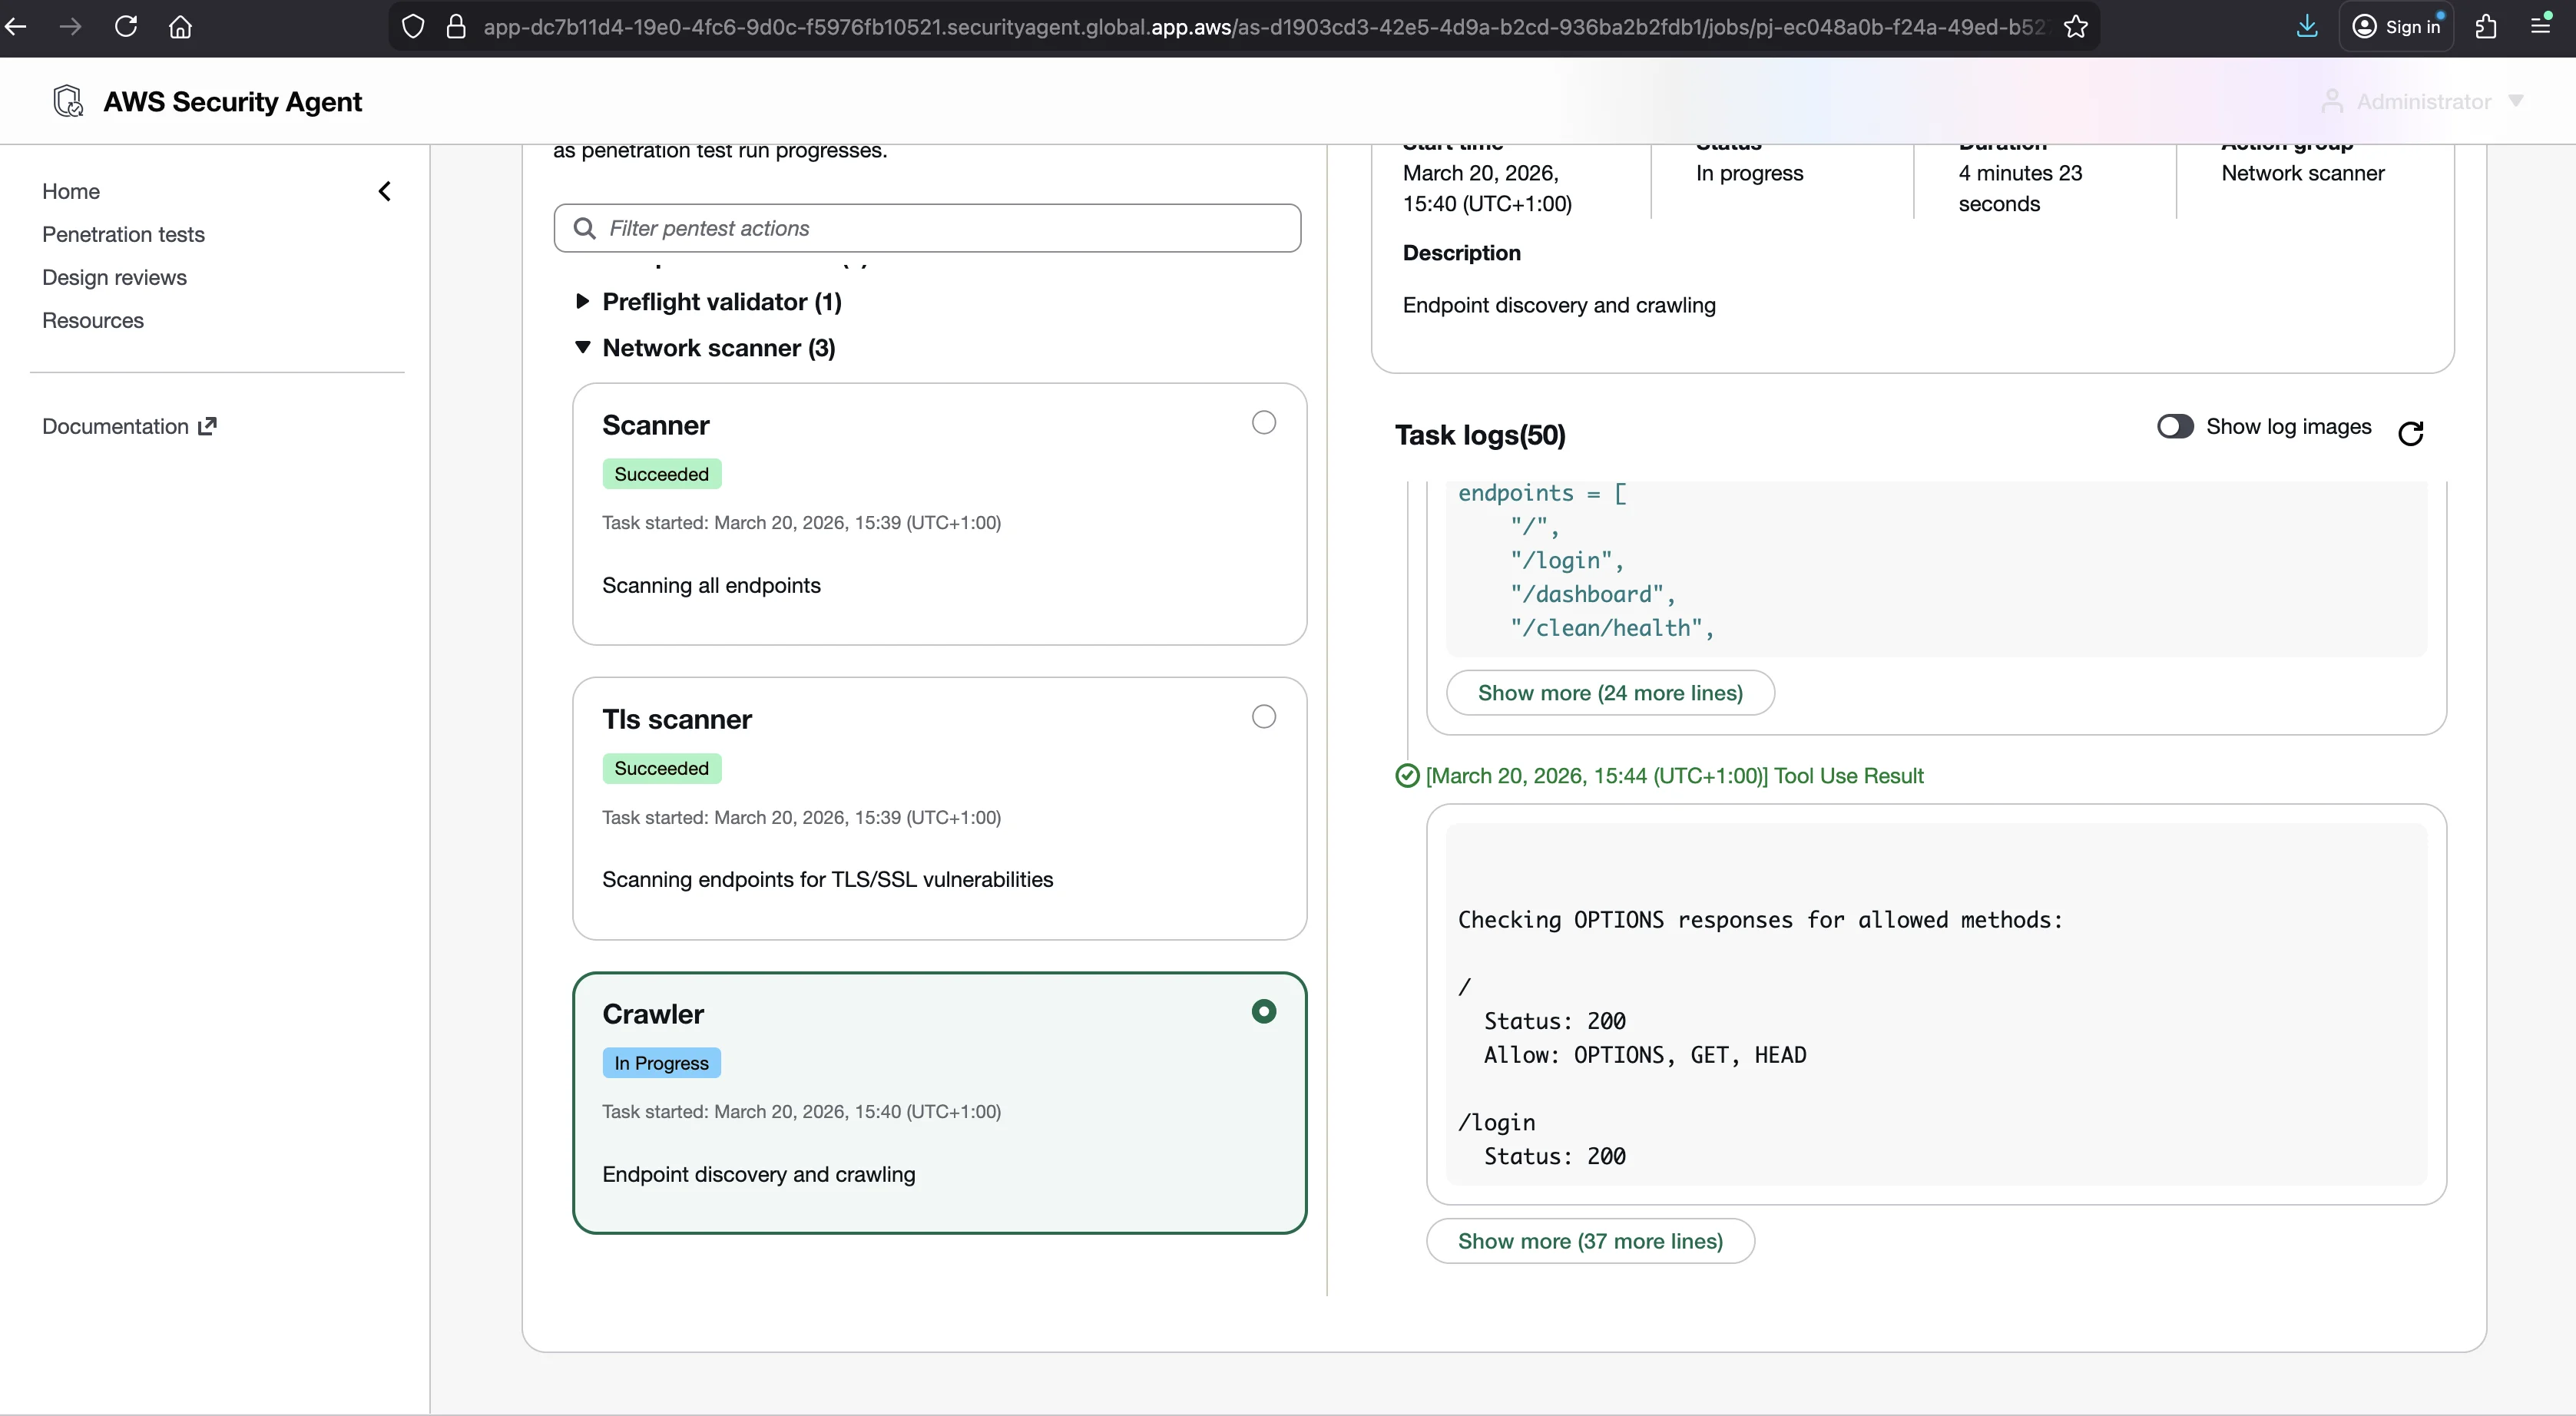Click the Scanner card title
Image resolution: width=2576 pixels, height=1416 pixels.
[655, 425]
